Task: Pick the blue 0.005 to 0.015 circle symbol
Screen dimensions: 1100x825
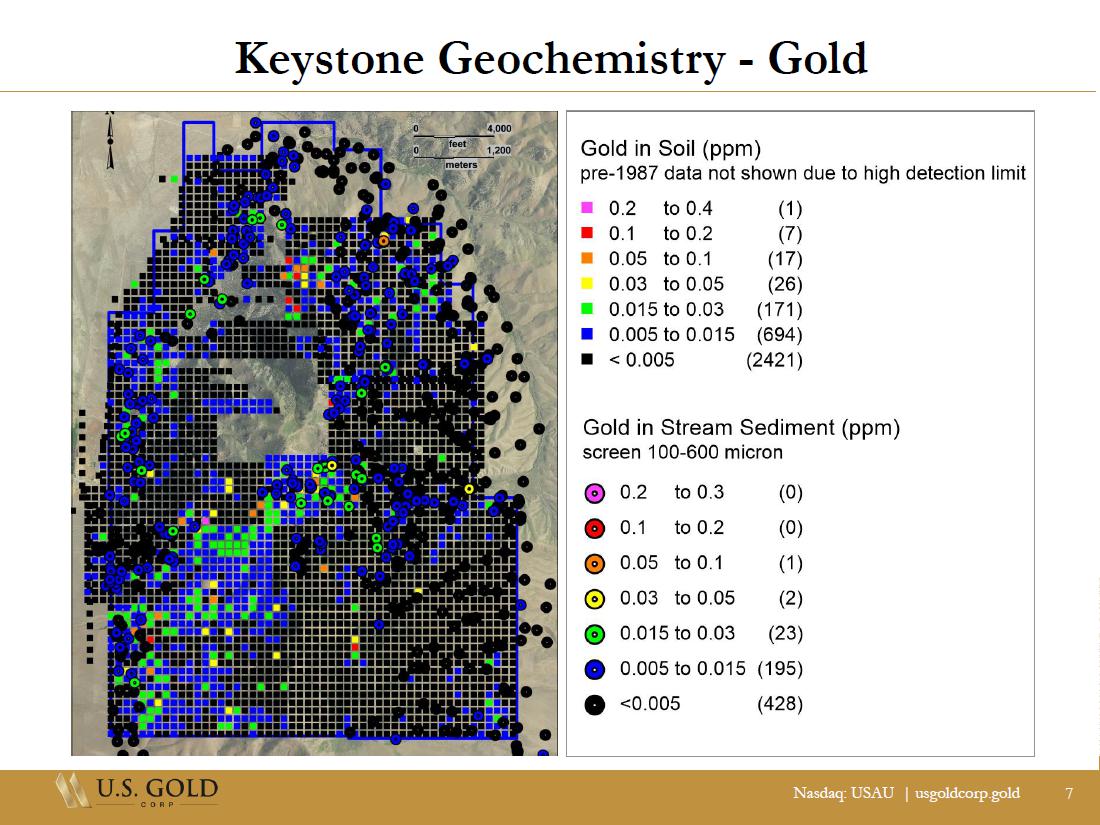Action: pos(593,669)
